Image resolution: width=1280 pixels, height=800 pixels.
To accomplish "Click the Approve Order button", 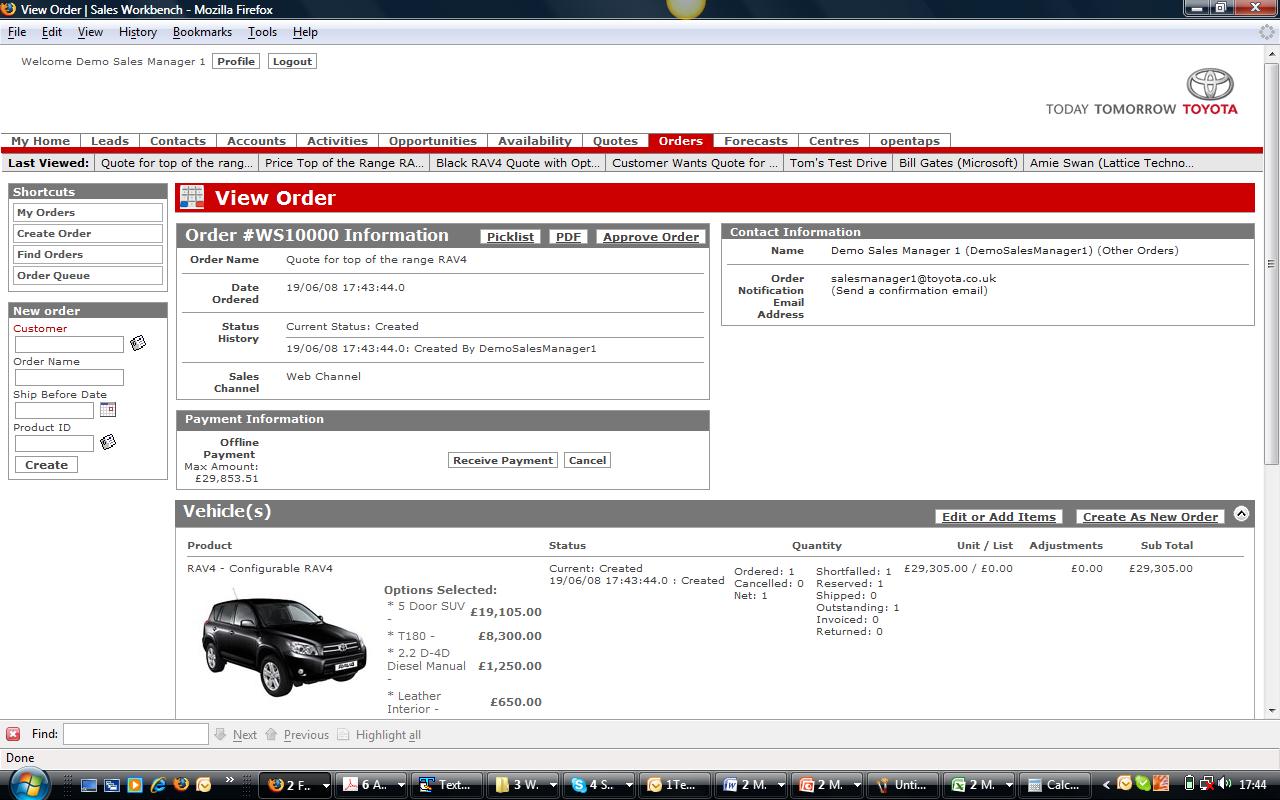I will (x=651, y=237).
